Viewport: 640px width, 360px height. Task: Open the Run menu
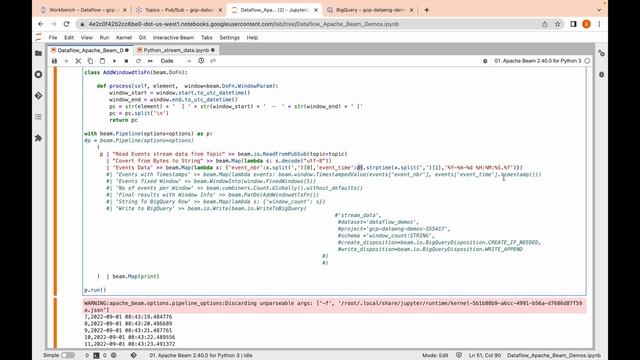click(104, 38)
